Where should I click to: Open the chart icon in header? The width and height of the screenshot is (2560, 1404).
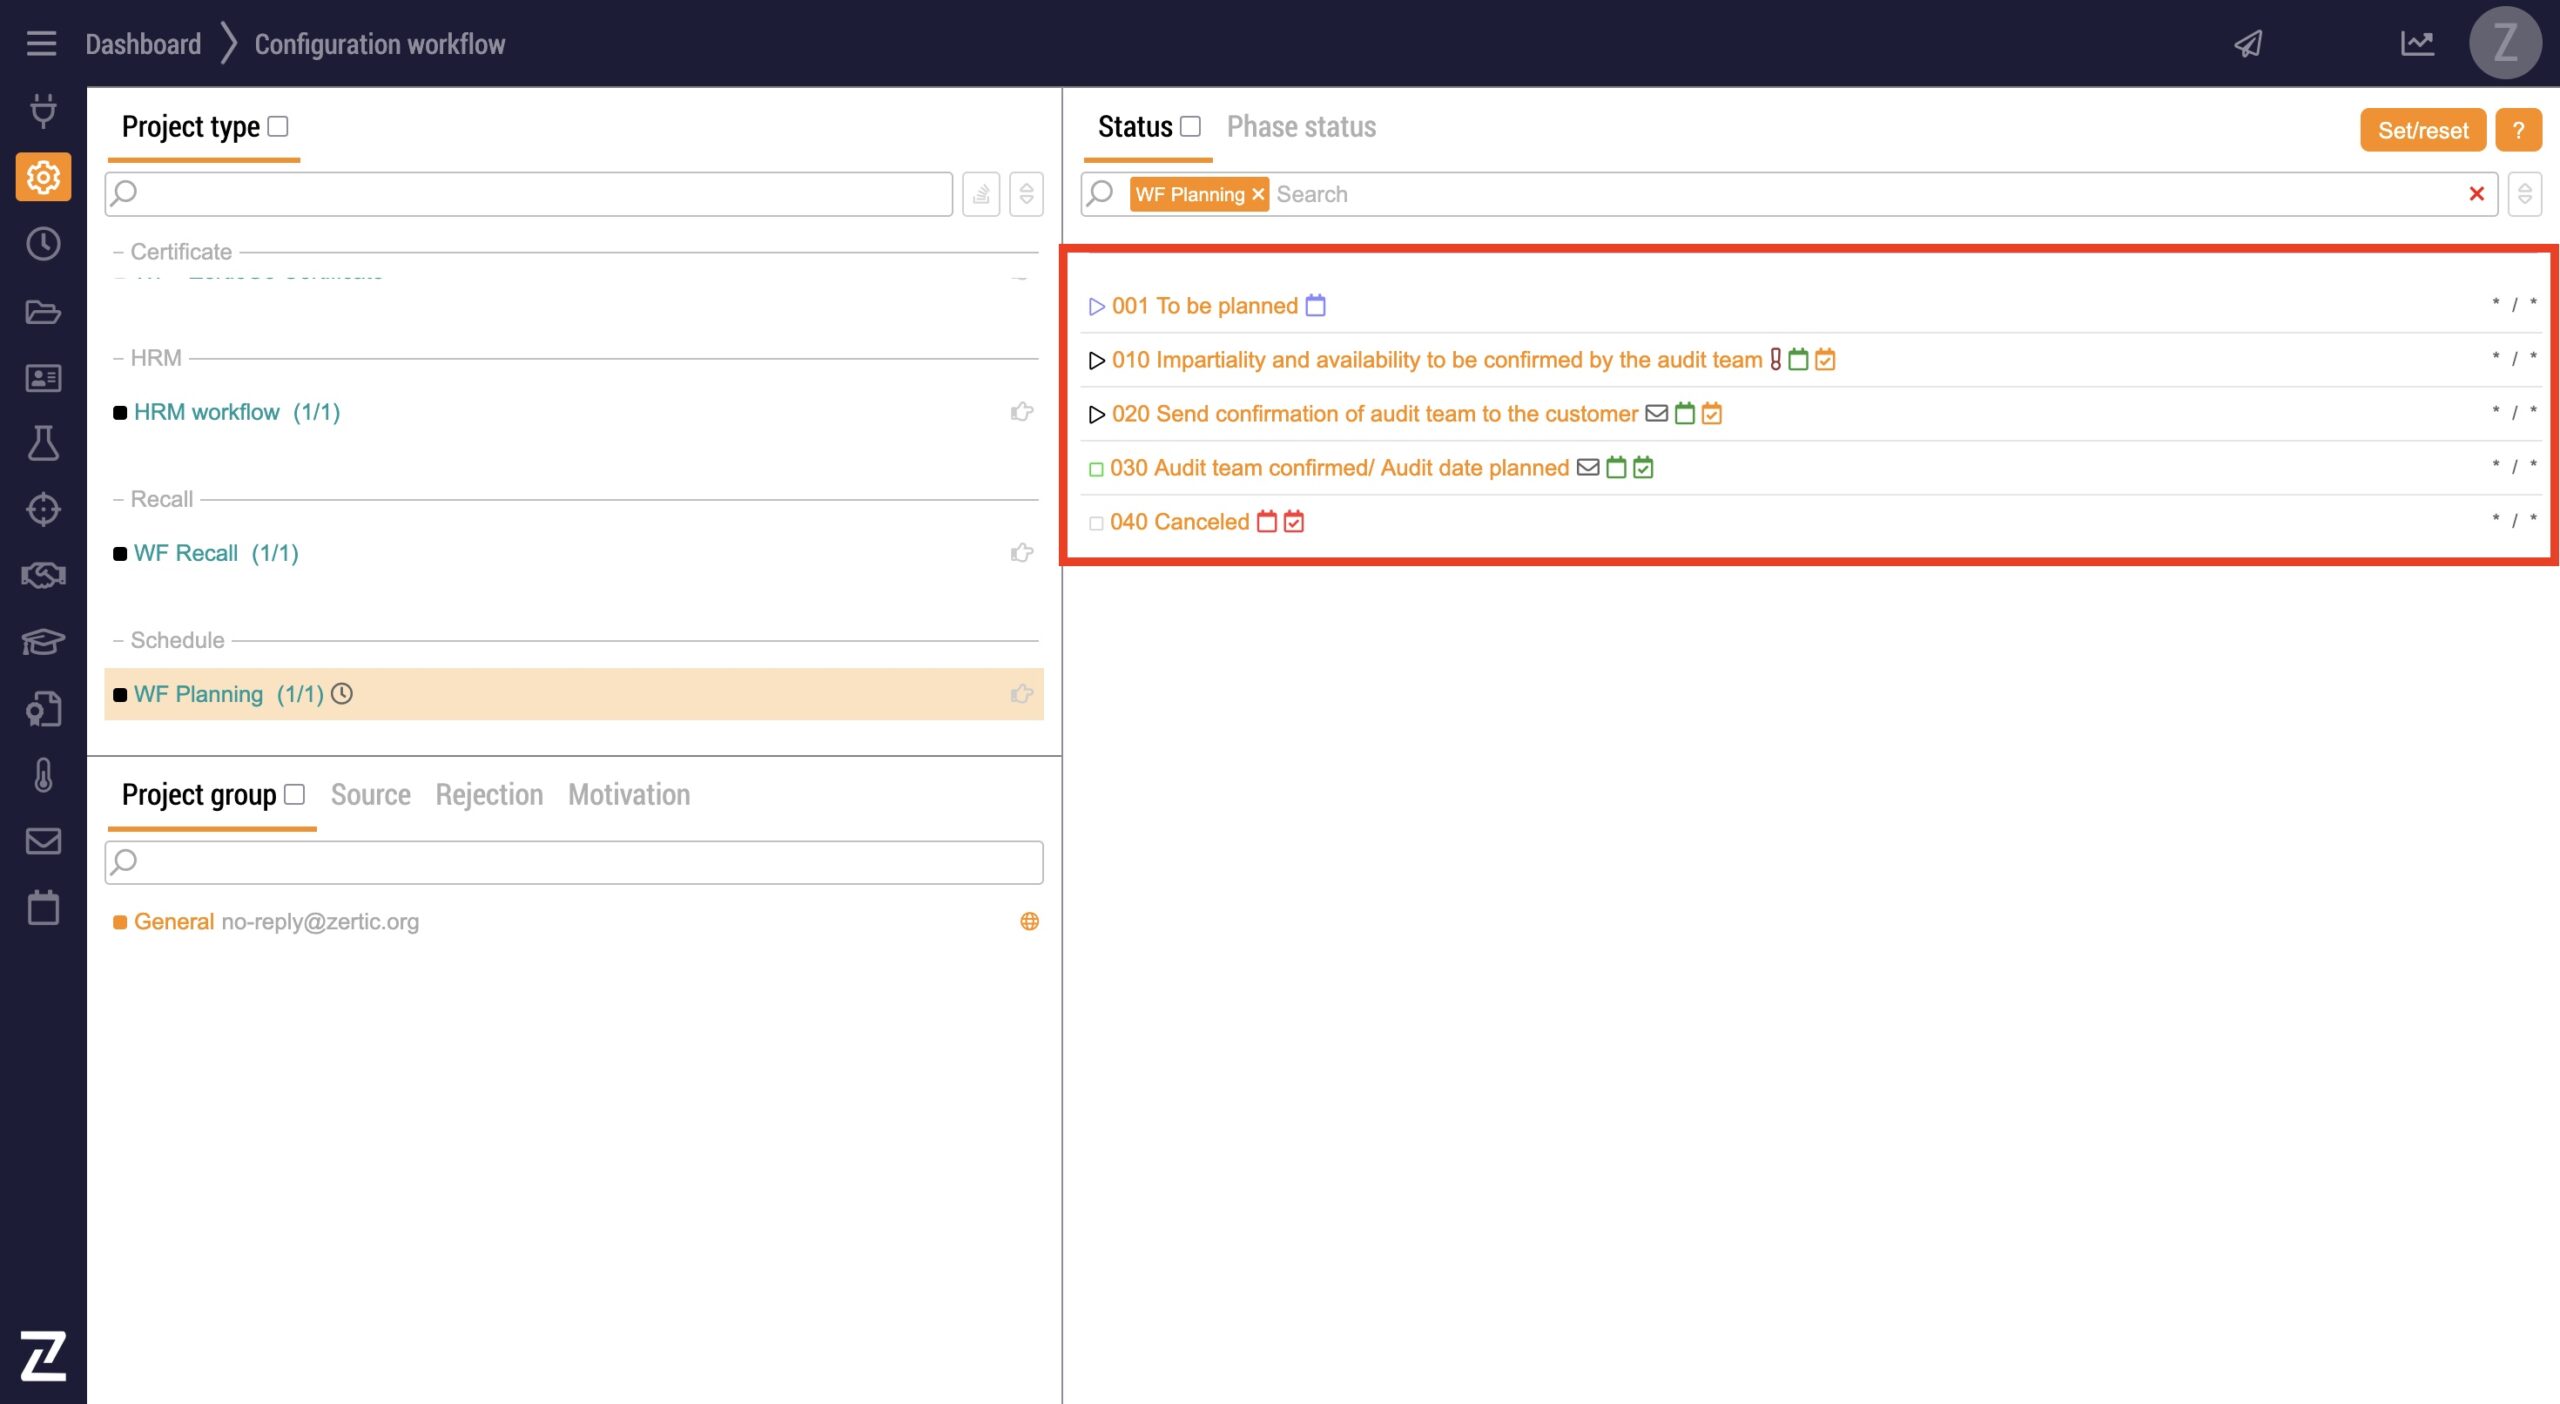(x=2417, y=44)
